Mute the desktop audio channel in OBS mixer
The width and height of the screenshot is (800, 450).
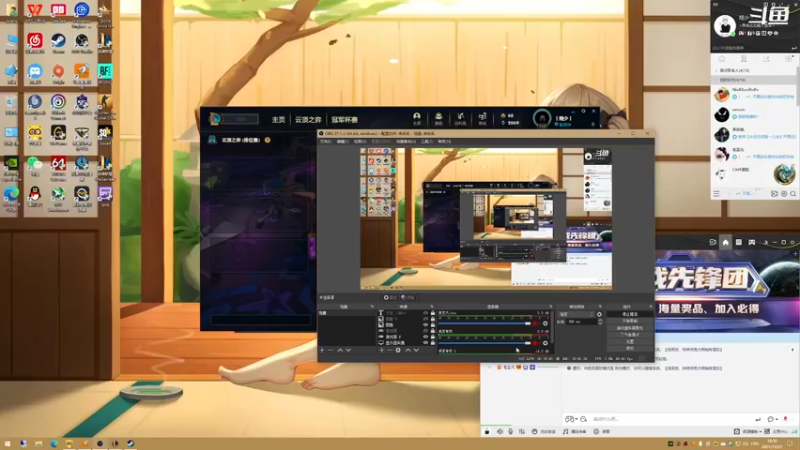(536, 343)
